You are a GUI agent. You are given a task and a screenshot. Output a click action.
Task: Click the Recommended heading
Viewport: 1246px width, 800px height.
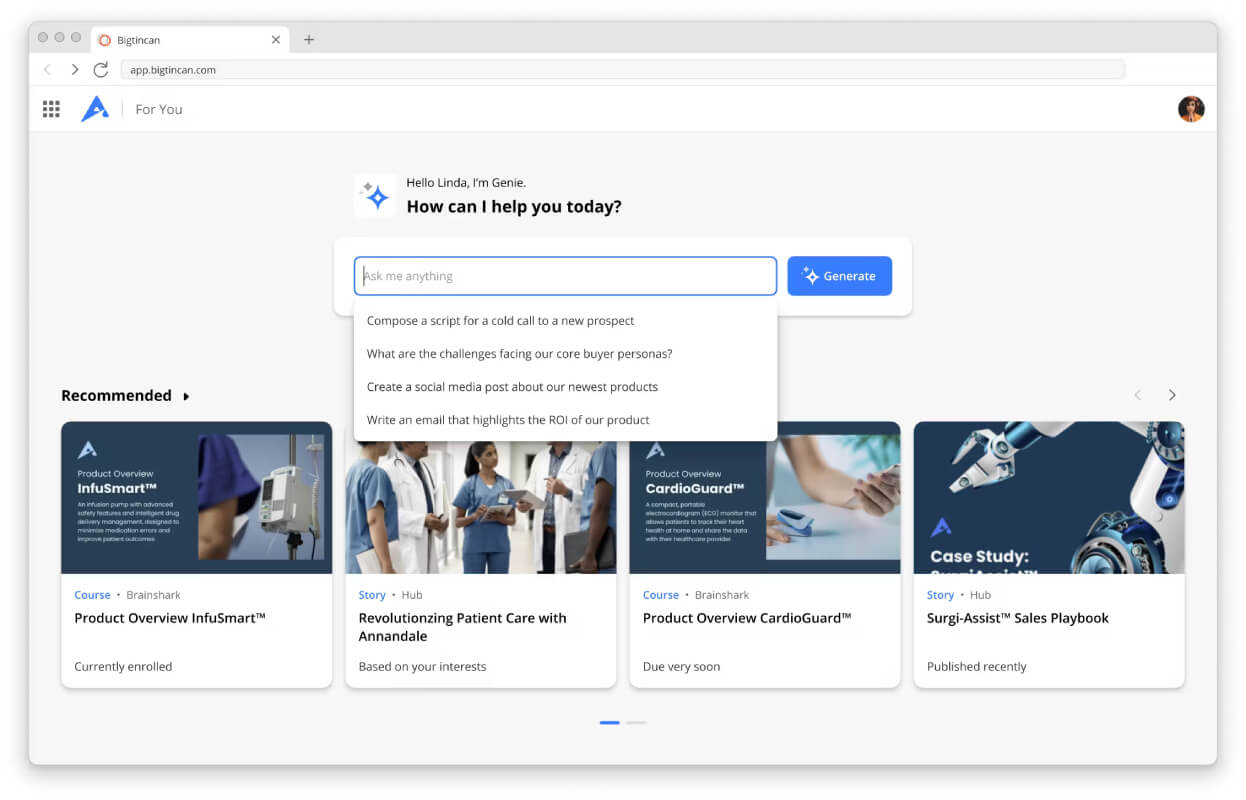click(x=116, y=395)
